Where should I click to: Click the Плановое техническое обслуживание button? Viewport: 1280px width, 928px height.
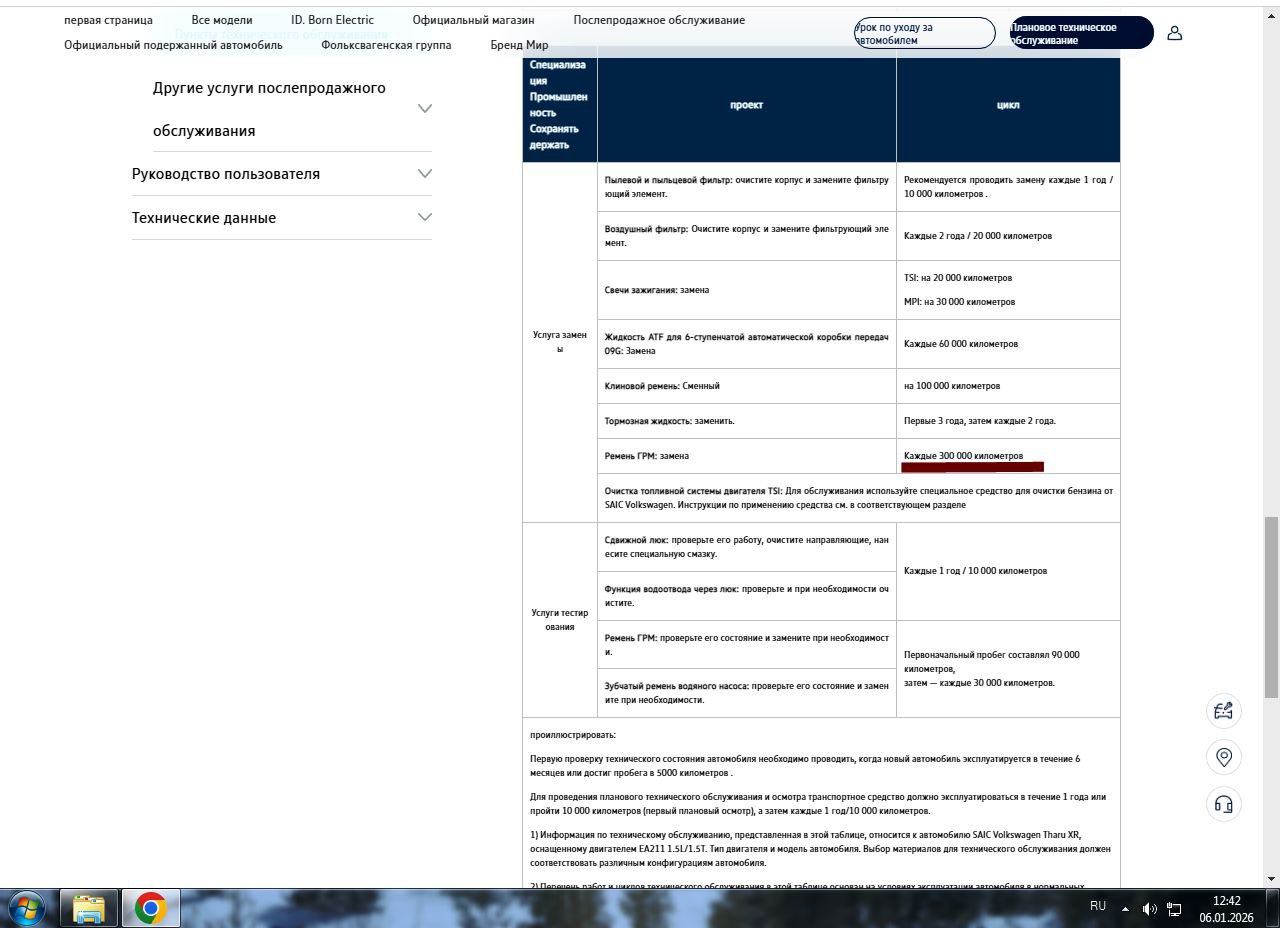(x=1082, y=33)
